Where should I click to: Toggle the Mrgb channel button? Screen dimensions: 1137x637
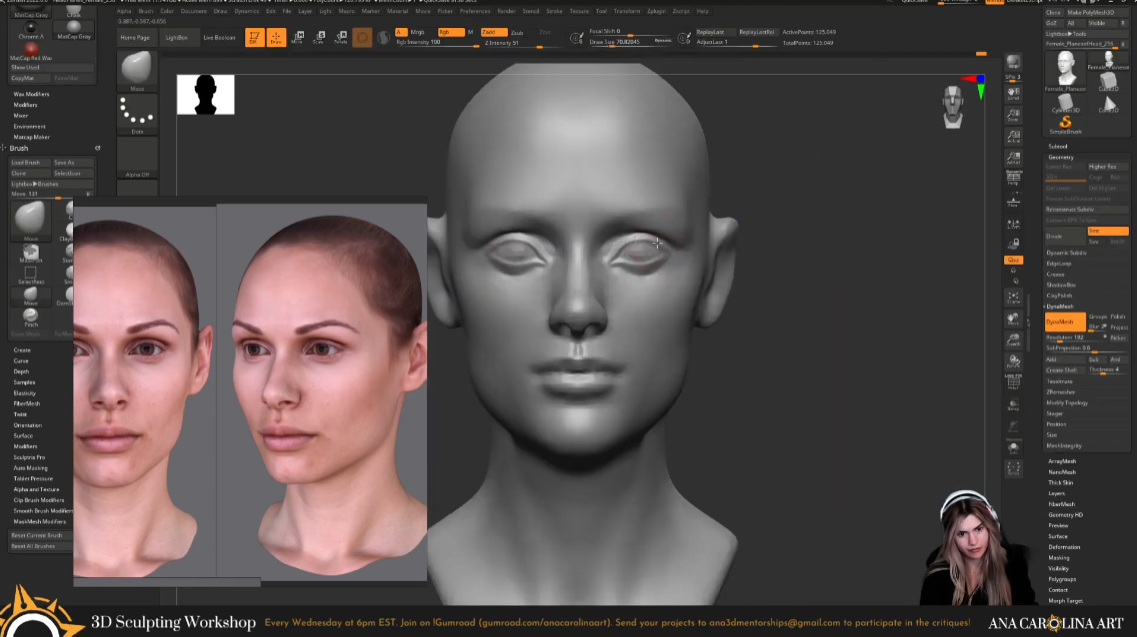(418, 32)
